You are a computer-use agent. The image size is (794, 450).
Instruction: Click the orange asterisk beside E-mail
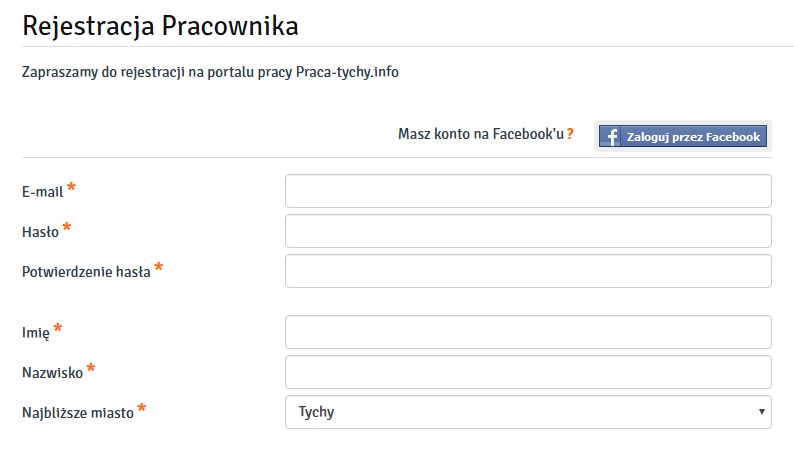point(72,188)
